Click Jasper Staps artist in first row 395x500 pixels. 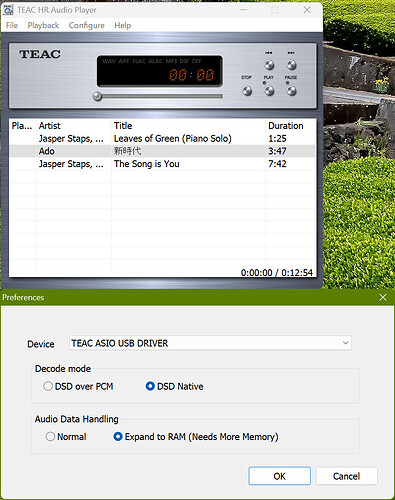tap(71, 138)
